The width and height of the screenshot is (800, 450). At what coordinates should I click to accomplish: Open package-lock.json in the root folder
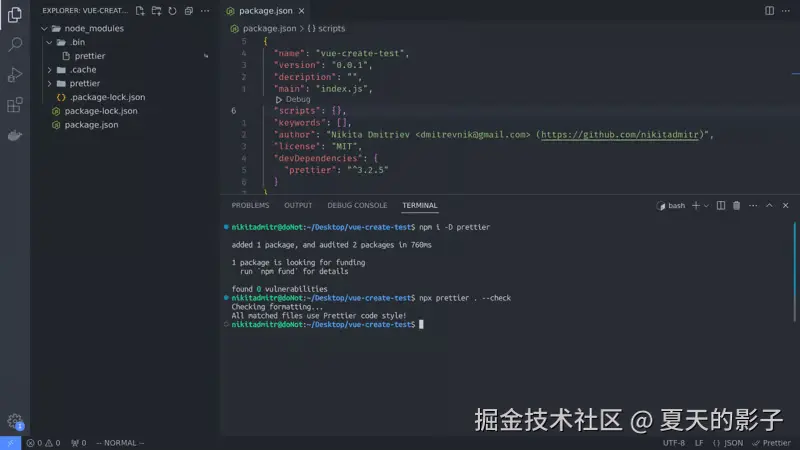101,111
